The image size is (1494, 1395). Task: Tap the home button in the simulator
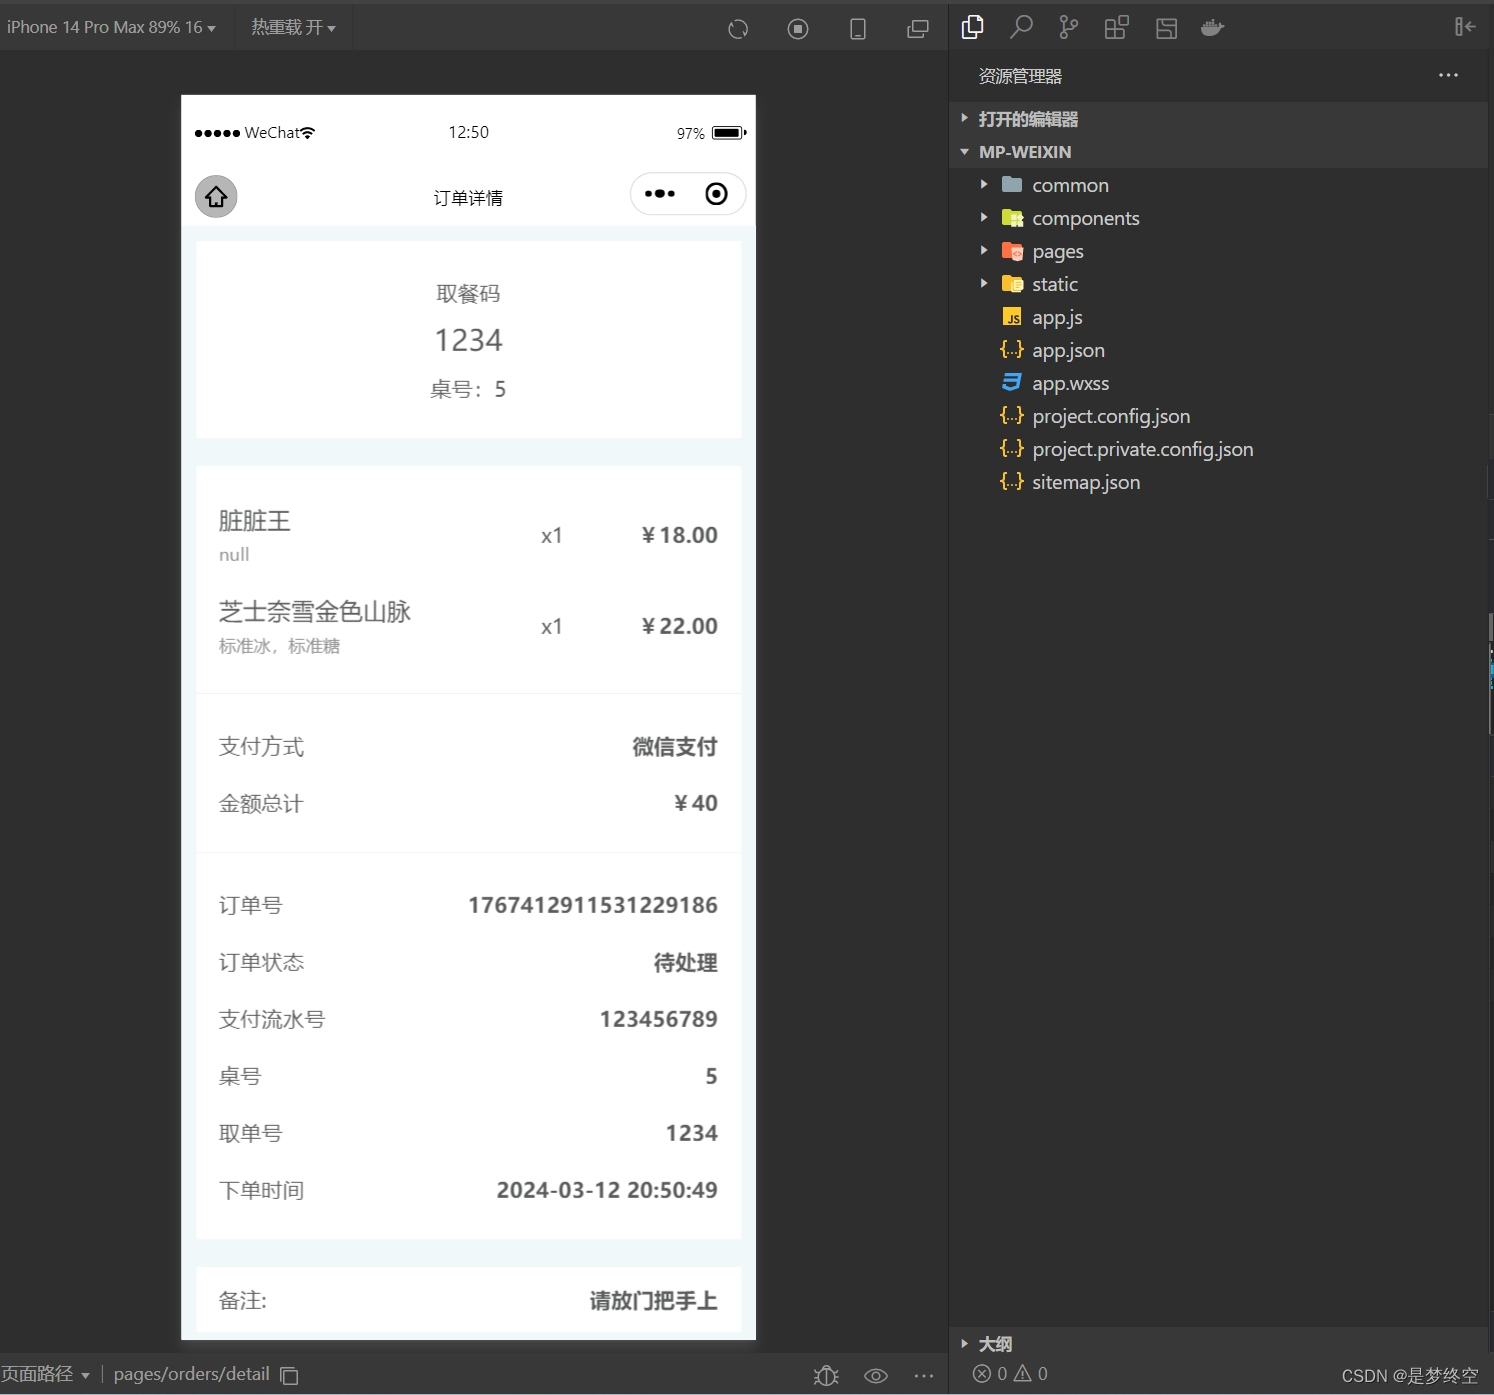[x=216, y=196]
